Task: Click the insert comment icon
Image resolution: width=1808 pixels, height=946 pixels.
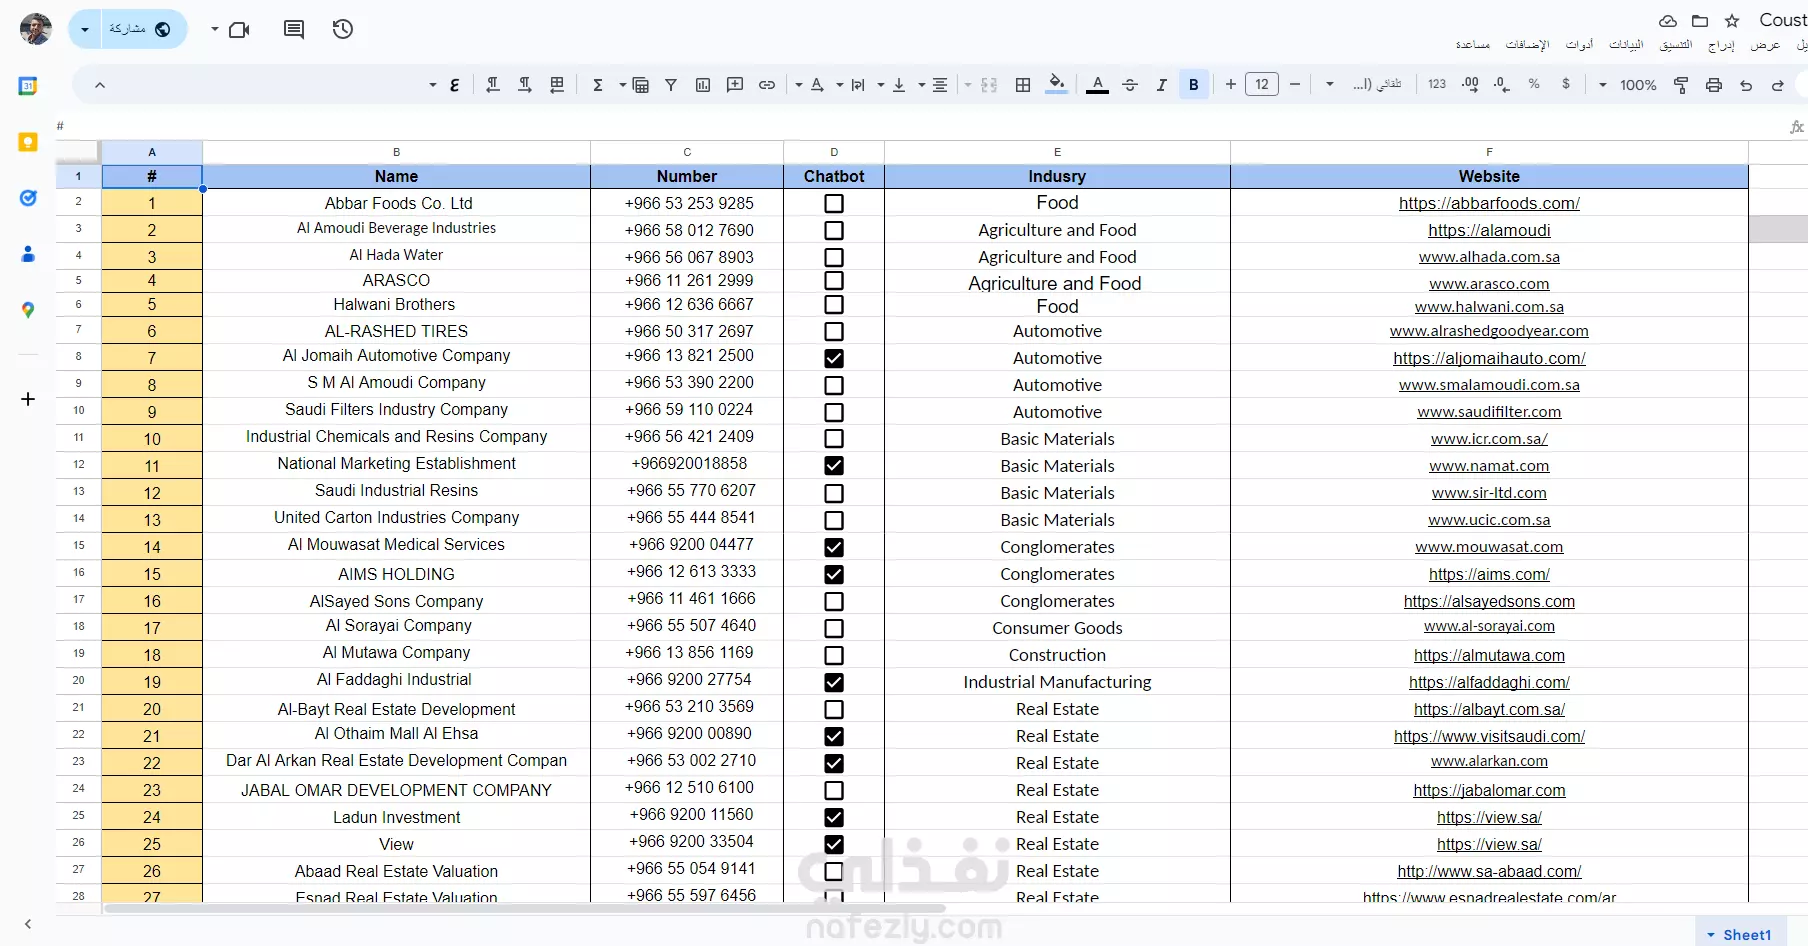Action: point(735,85)
